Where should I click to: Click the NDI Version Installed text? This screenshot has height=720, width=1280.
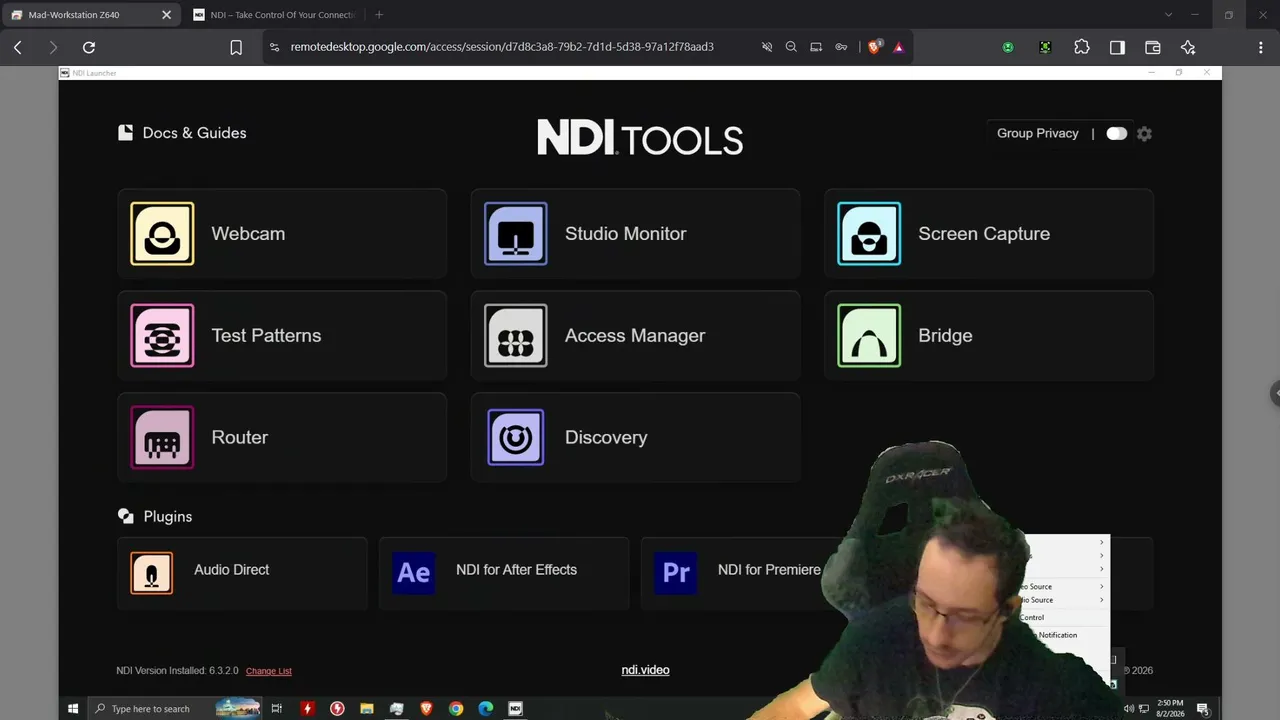pyautogui.click(x=177, y=671)
